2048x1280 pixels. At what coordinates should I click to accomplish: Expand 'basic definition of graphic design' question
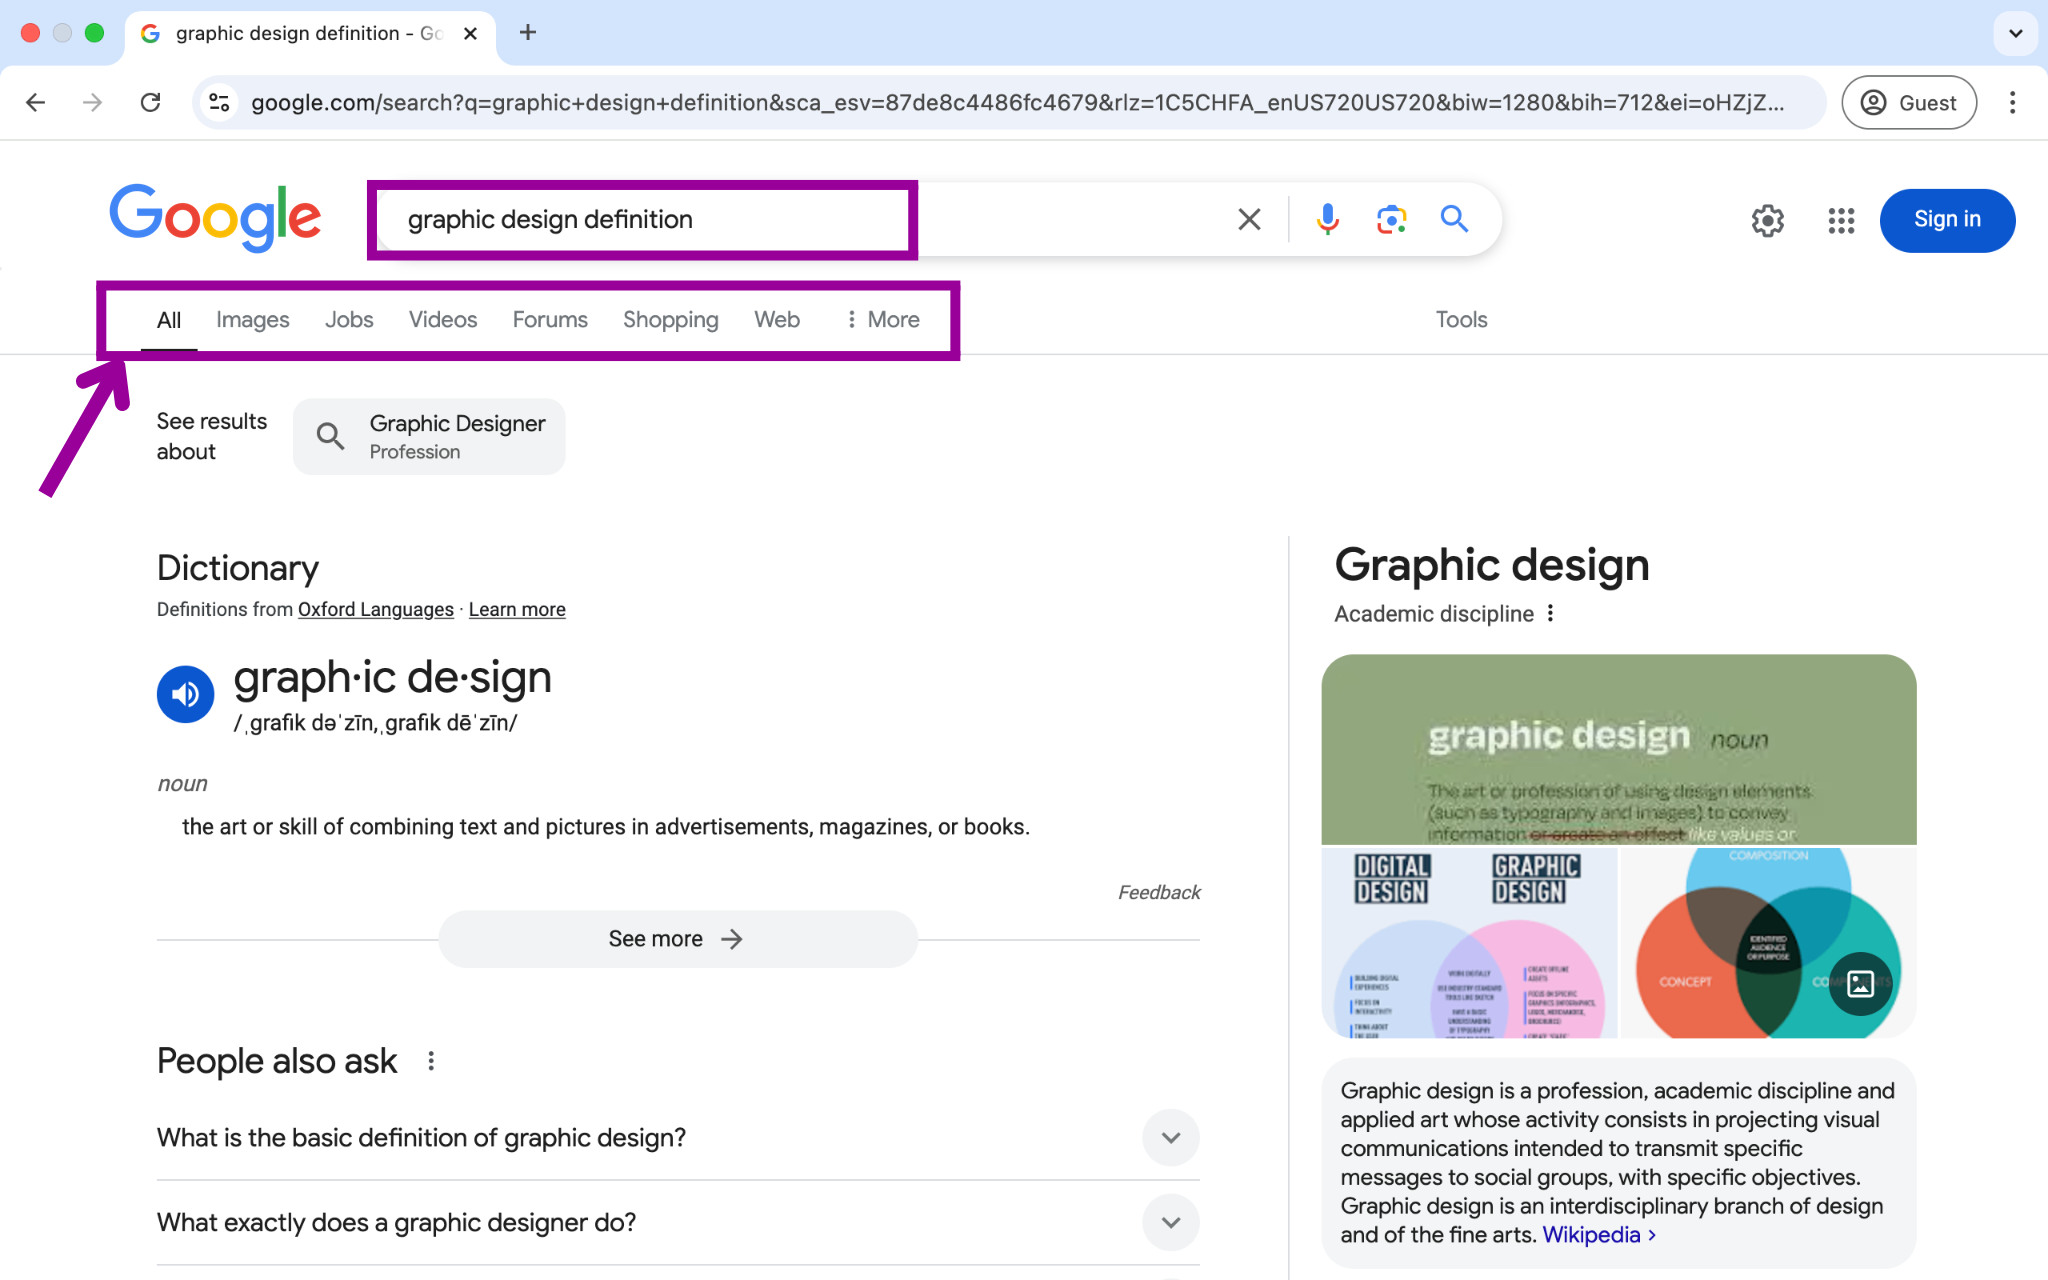pyautogui.click(x=678, y=1138)
